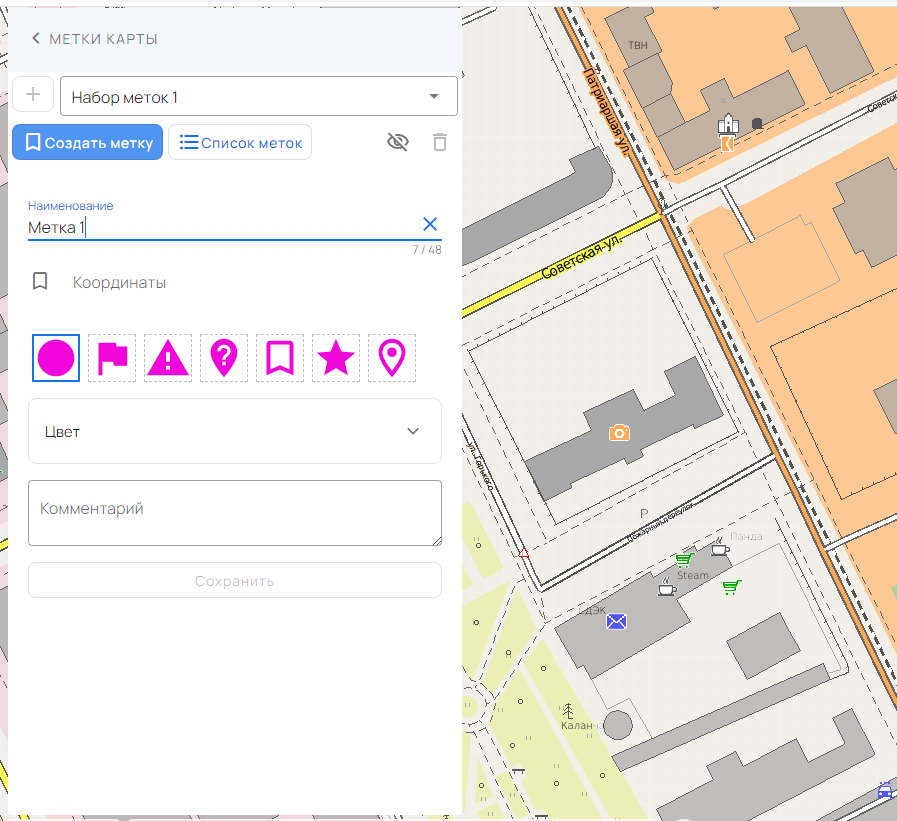Clear the Наименование field with the X

tap(430, 224)
